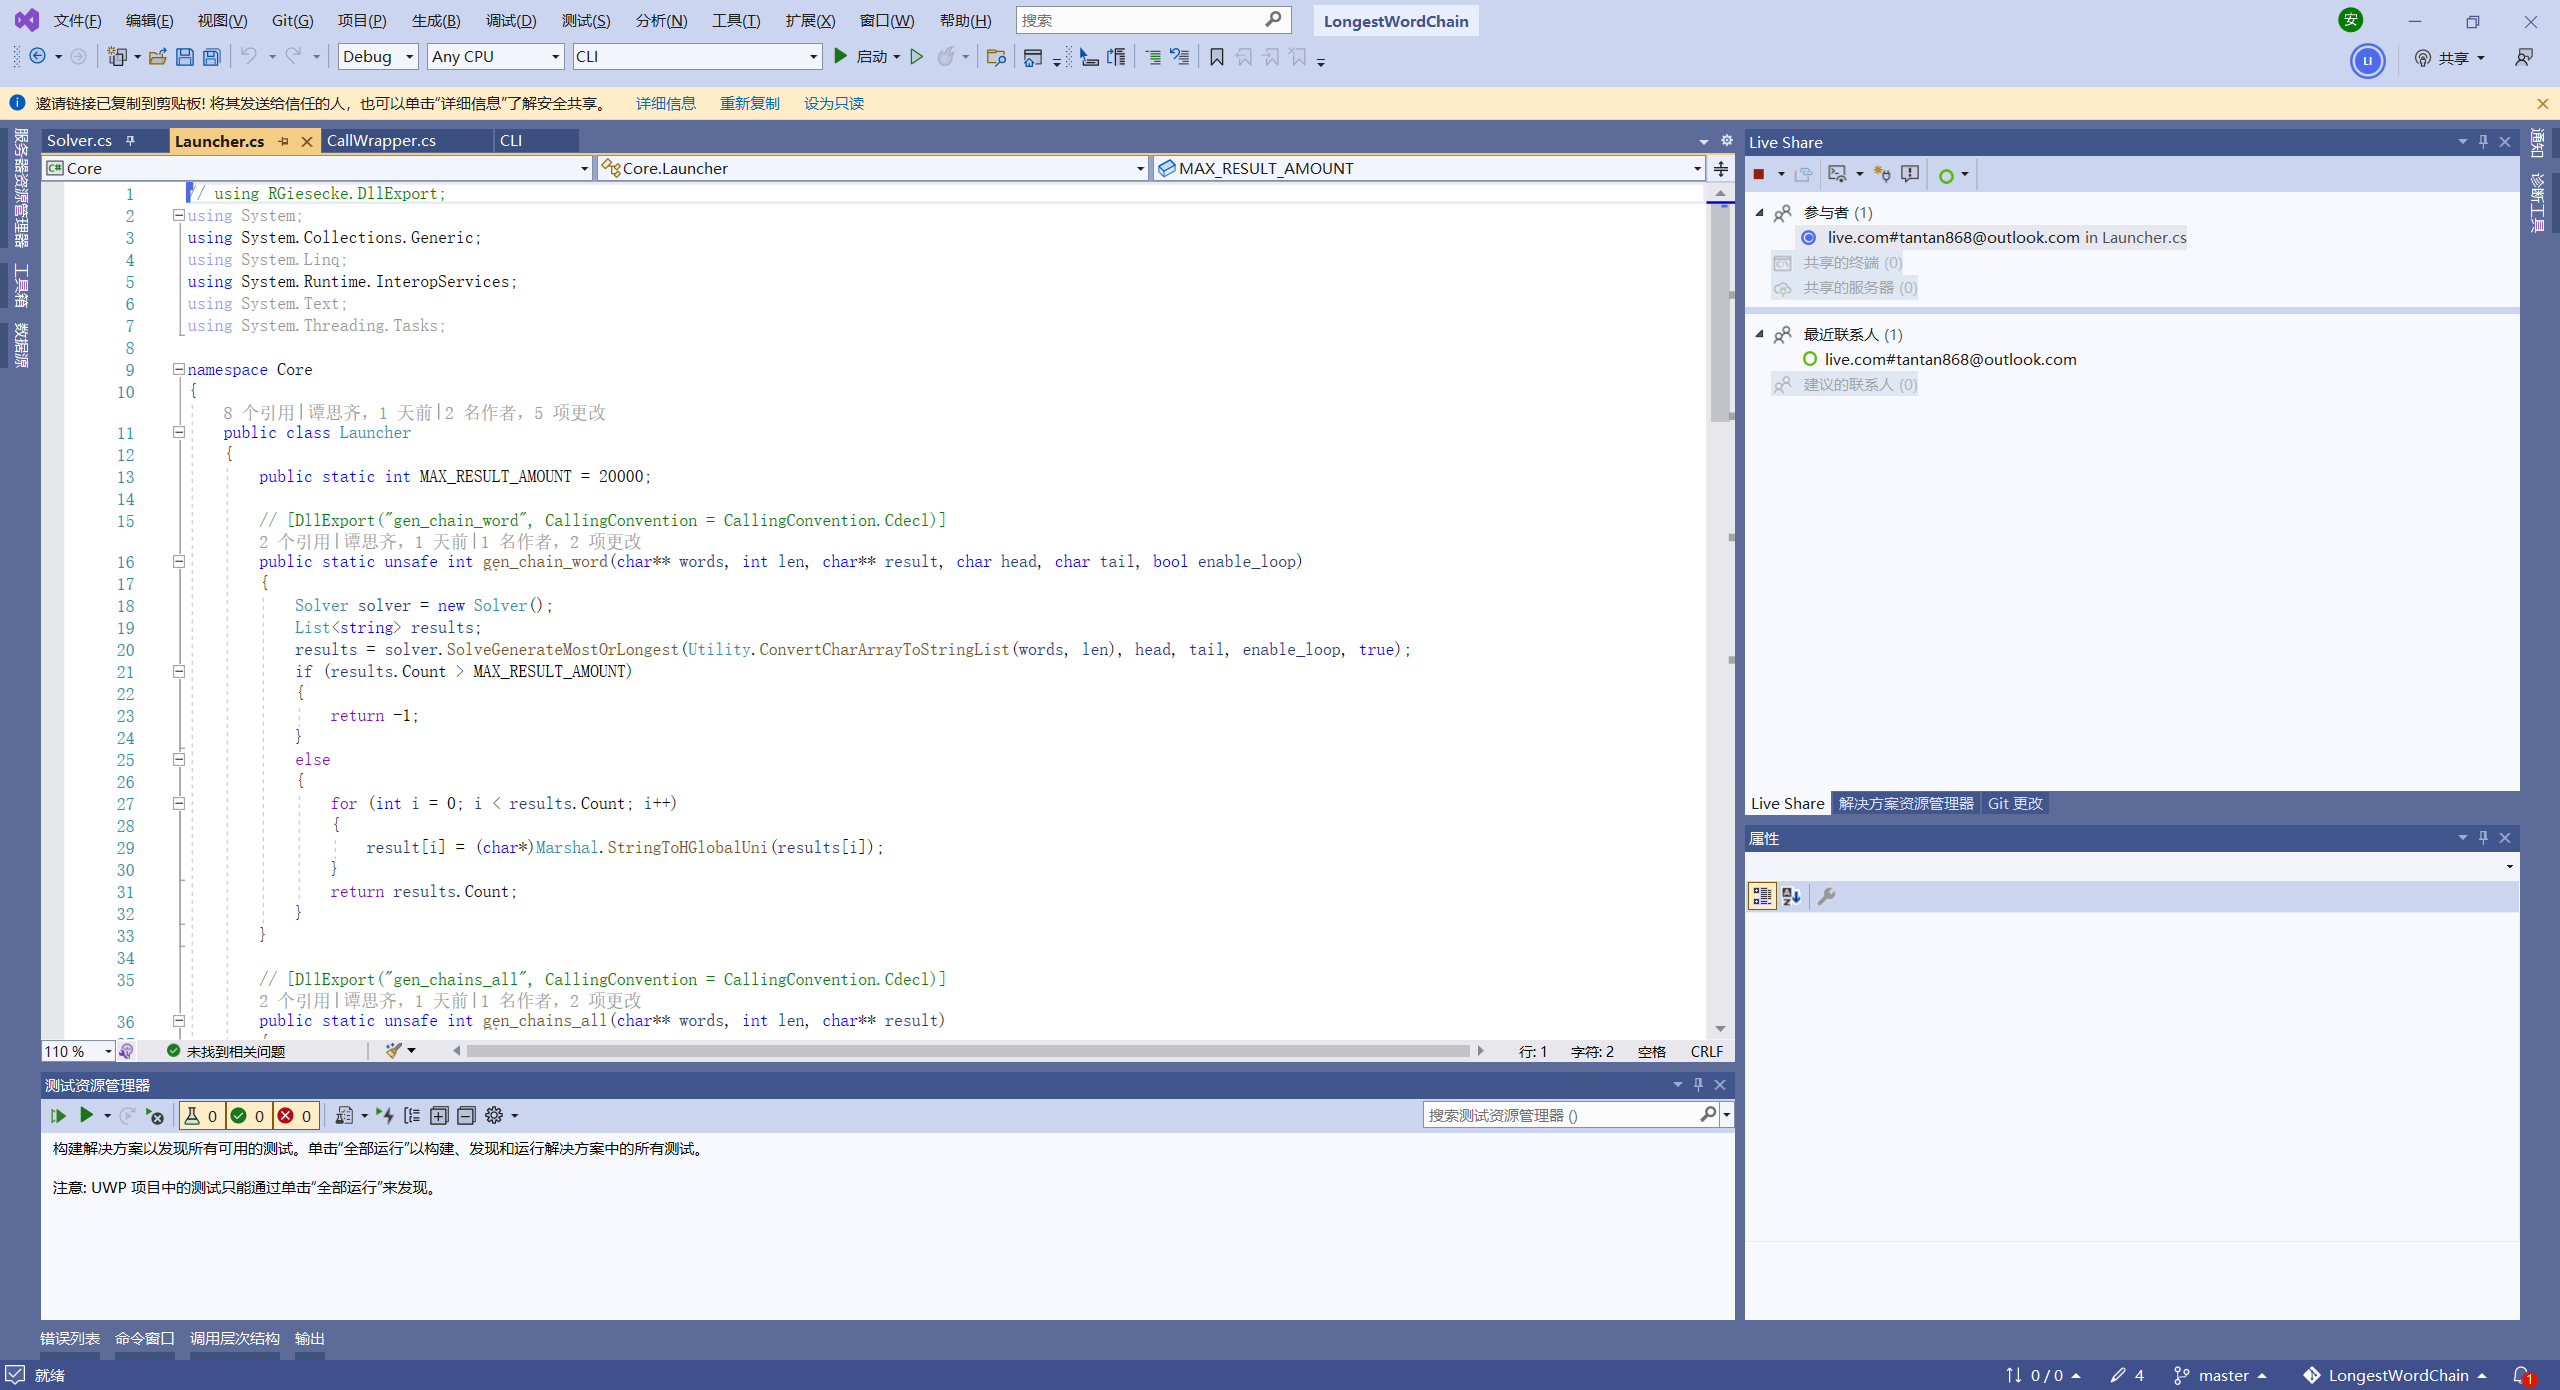The height and width of the screenshot is (1390, 2560).
Task: Stop the Live Share session red square
Action: click(1759, 174)
